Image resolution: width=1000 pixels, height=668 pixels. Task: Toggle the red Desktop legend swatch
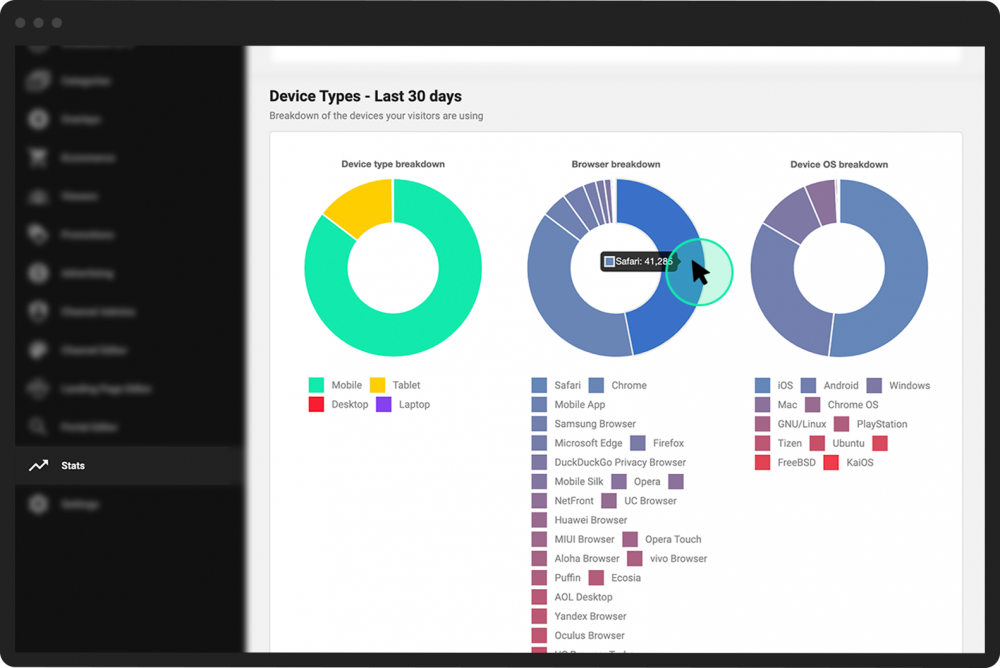[316, 404]
